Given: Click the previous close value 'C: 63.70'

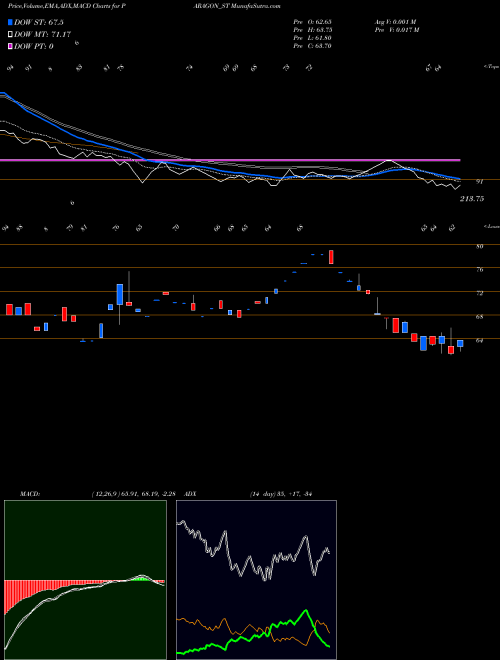Looking at the screenshot, I should tap(318, 46).
